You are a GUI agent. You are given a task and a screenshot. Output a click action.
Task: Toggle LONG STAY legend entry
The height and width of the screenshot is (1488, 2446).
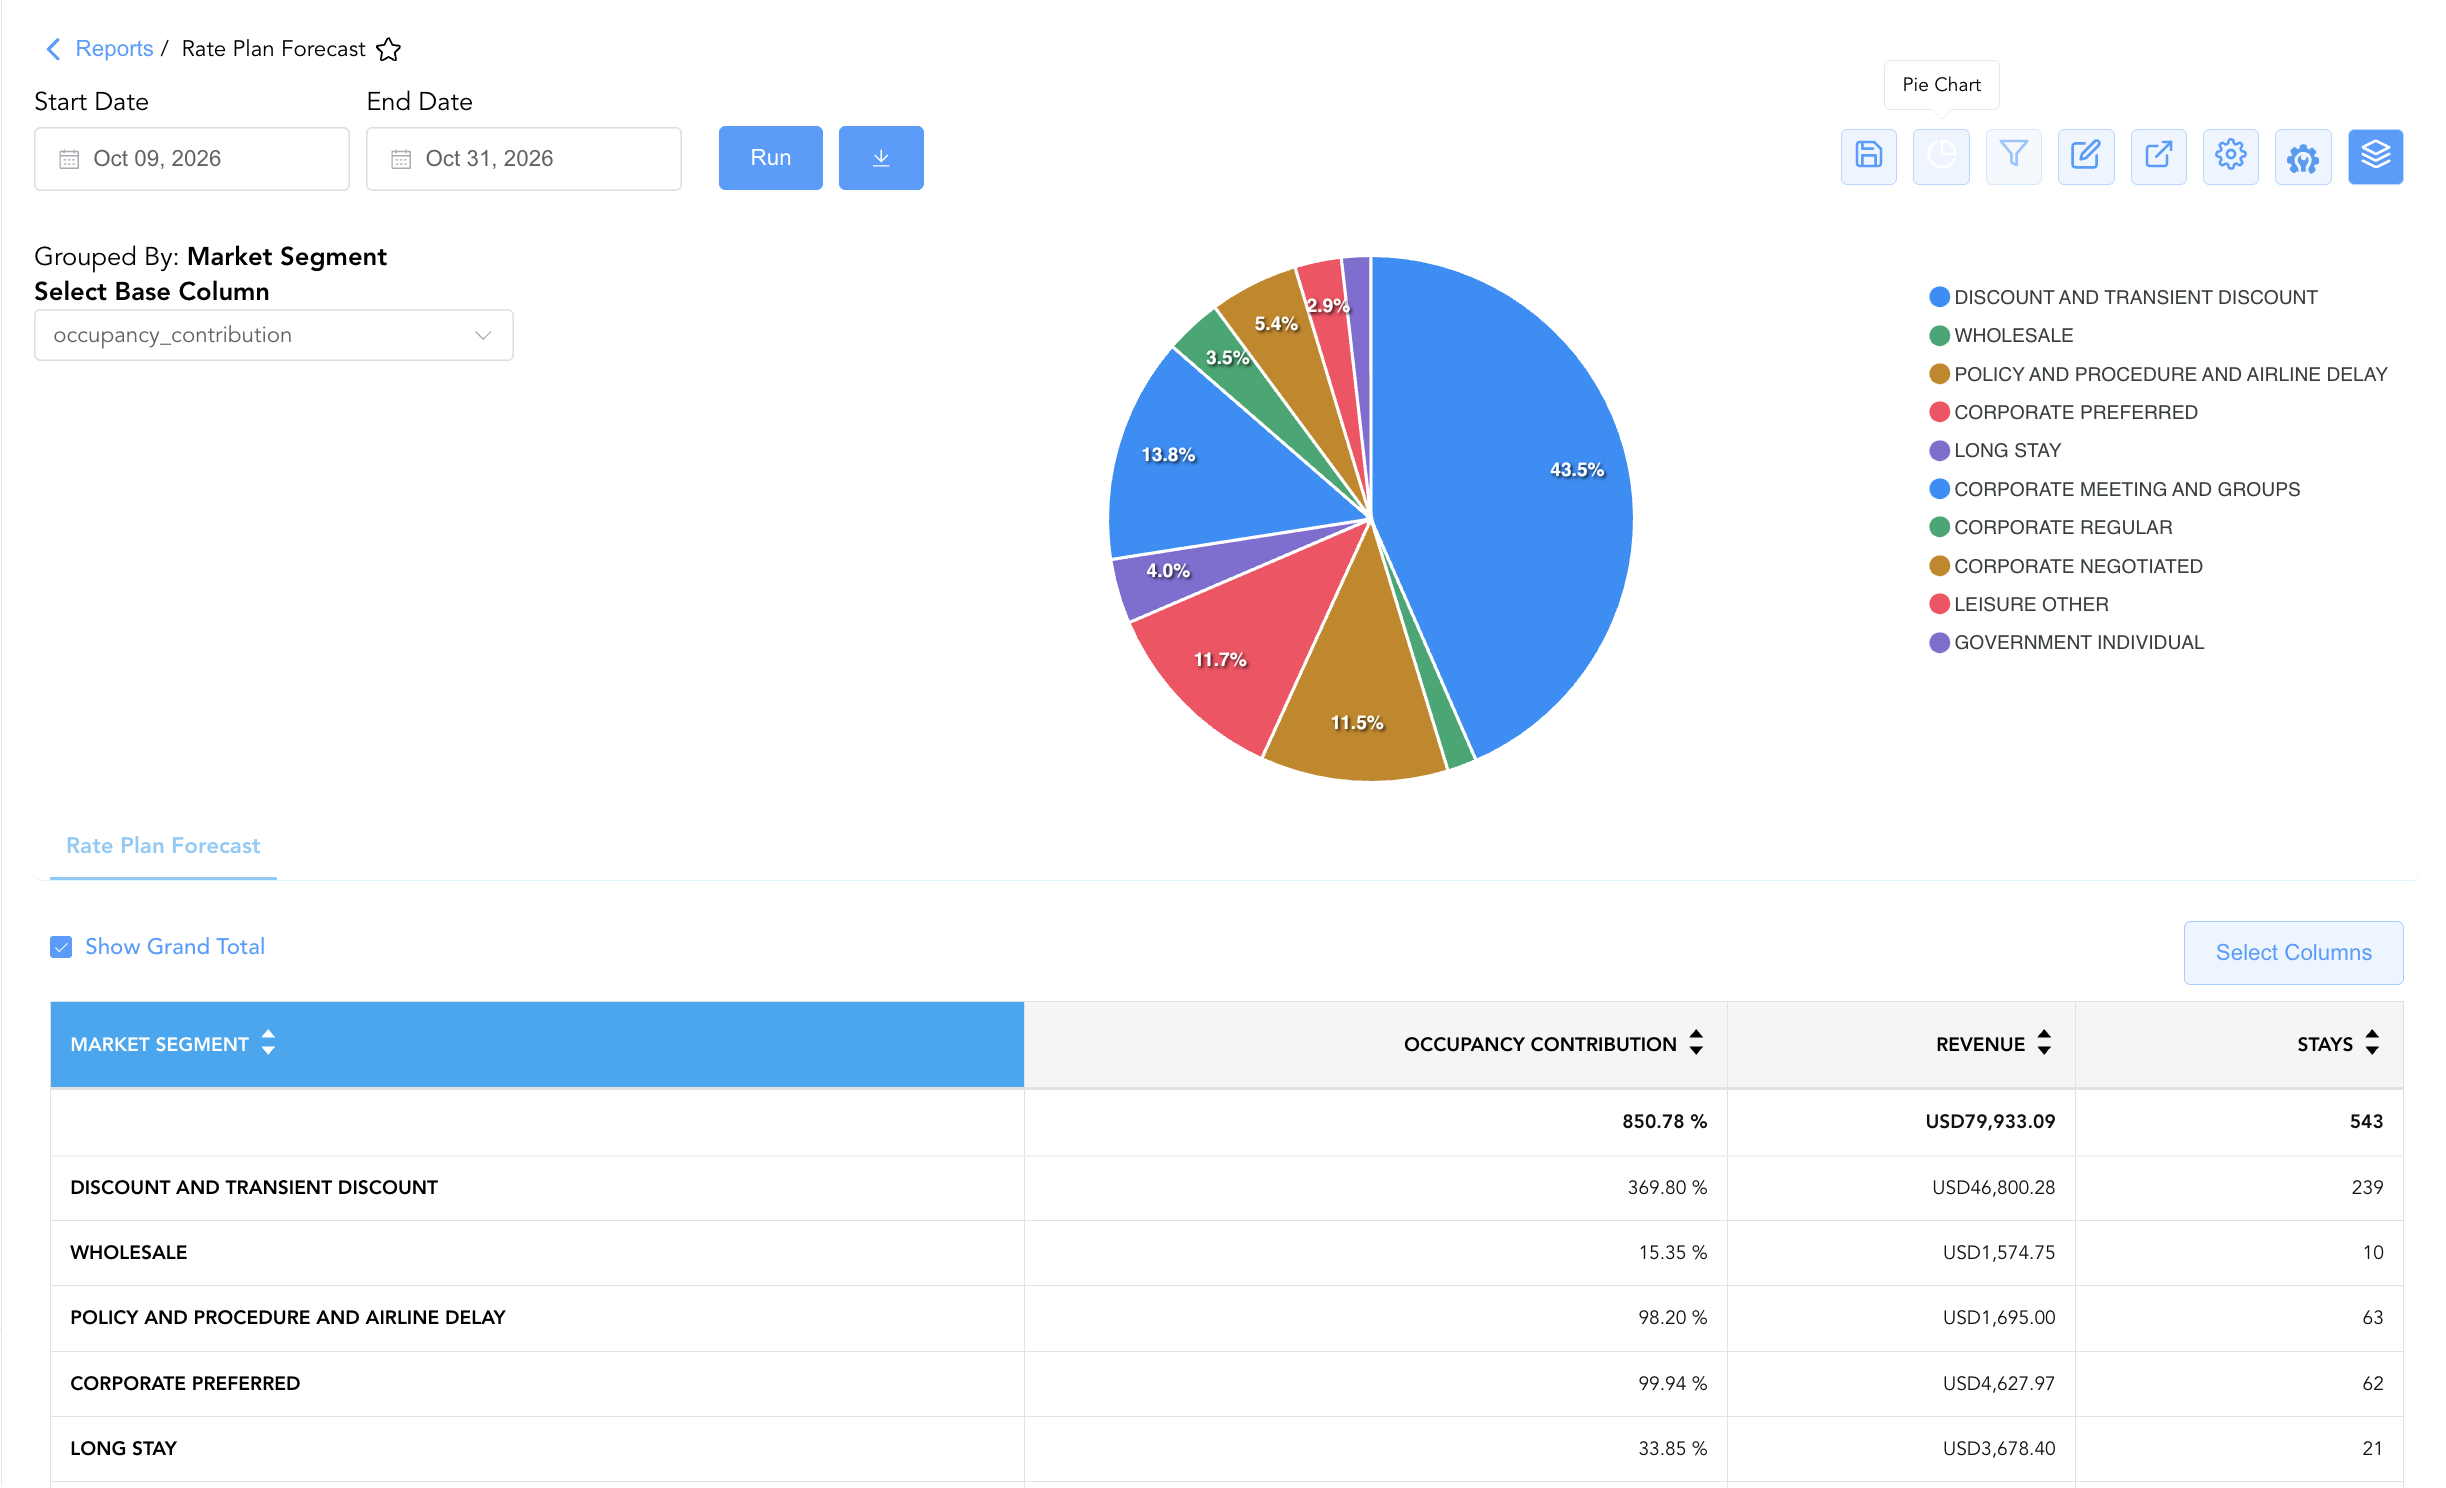coord(1994,450)
